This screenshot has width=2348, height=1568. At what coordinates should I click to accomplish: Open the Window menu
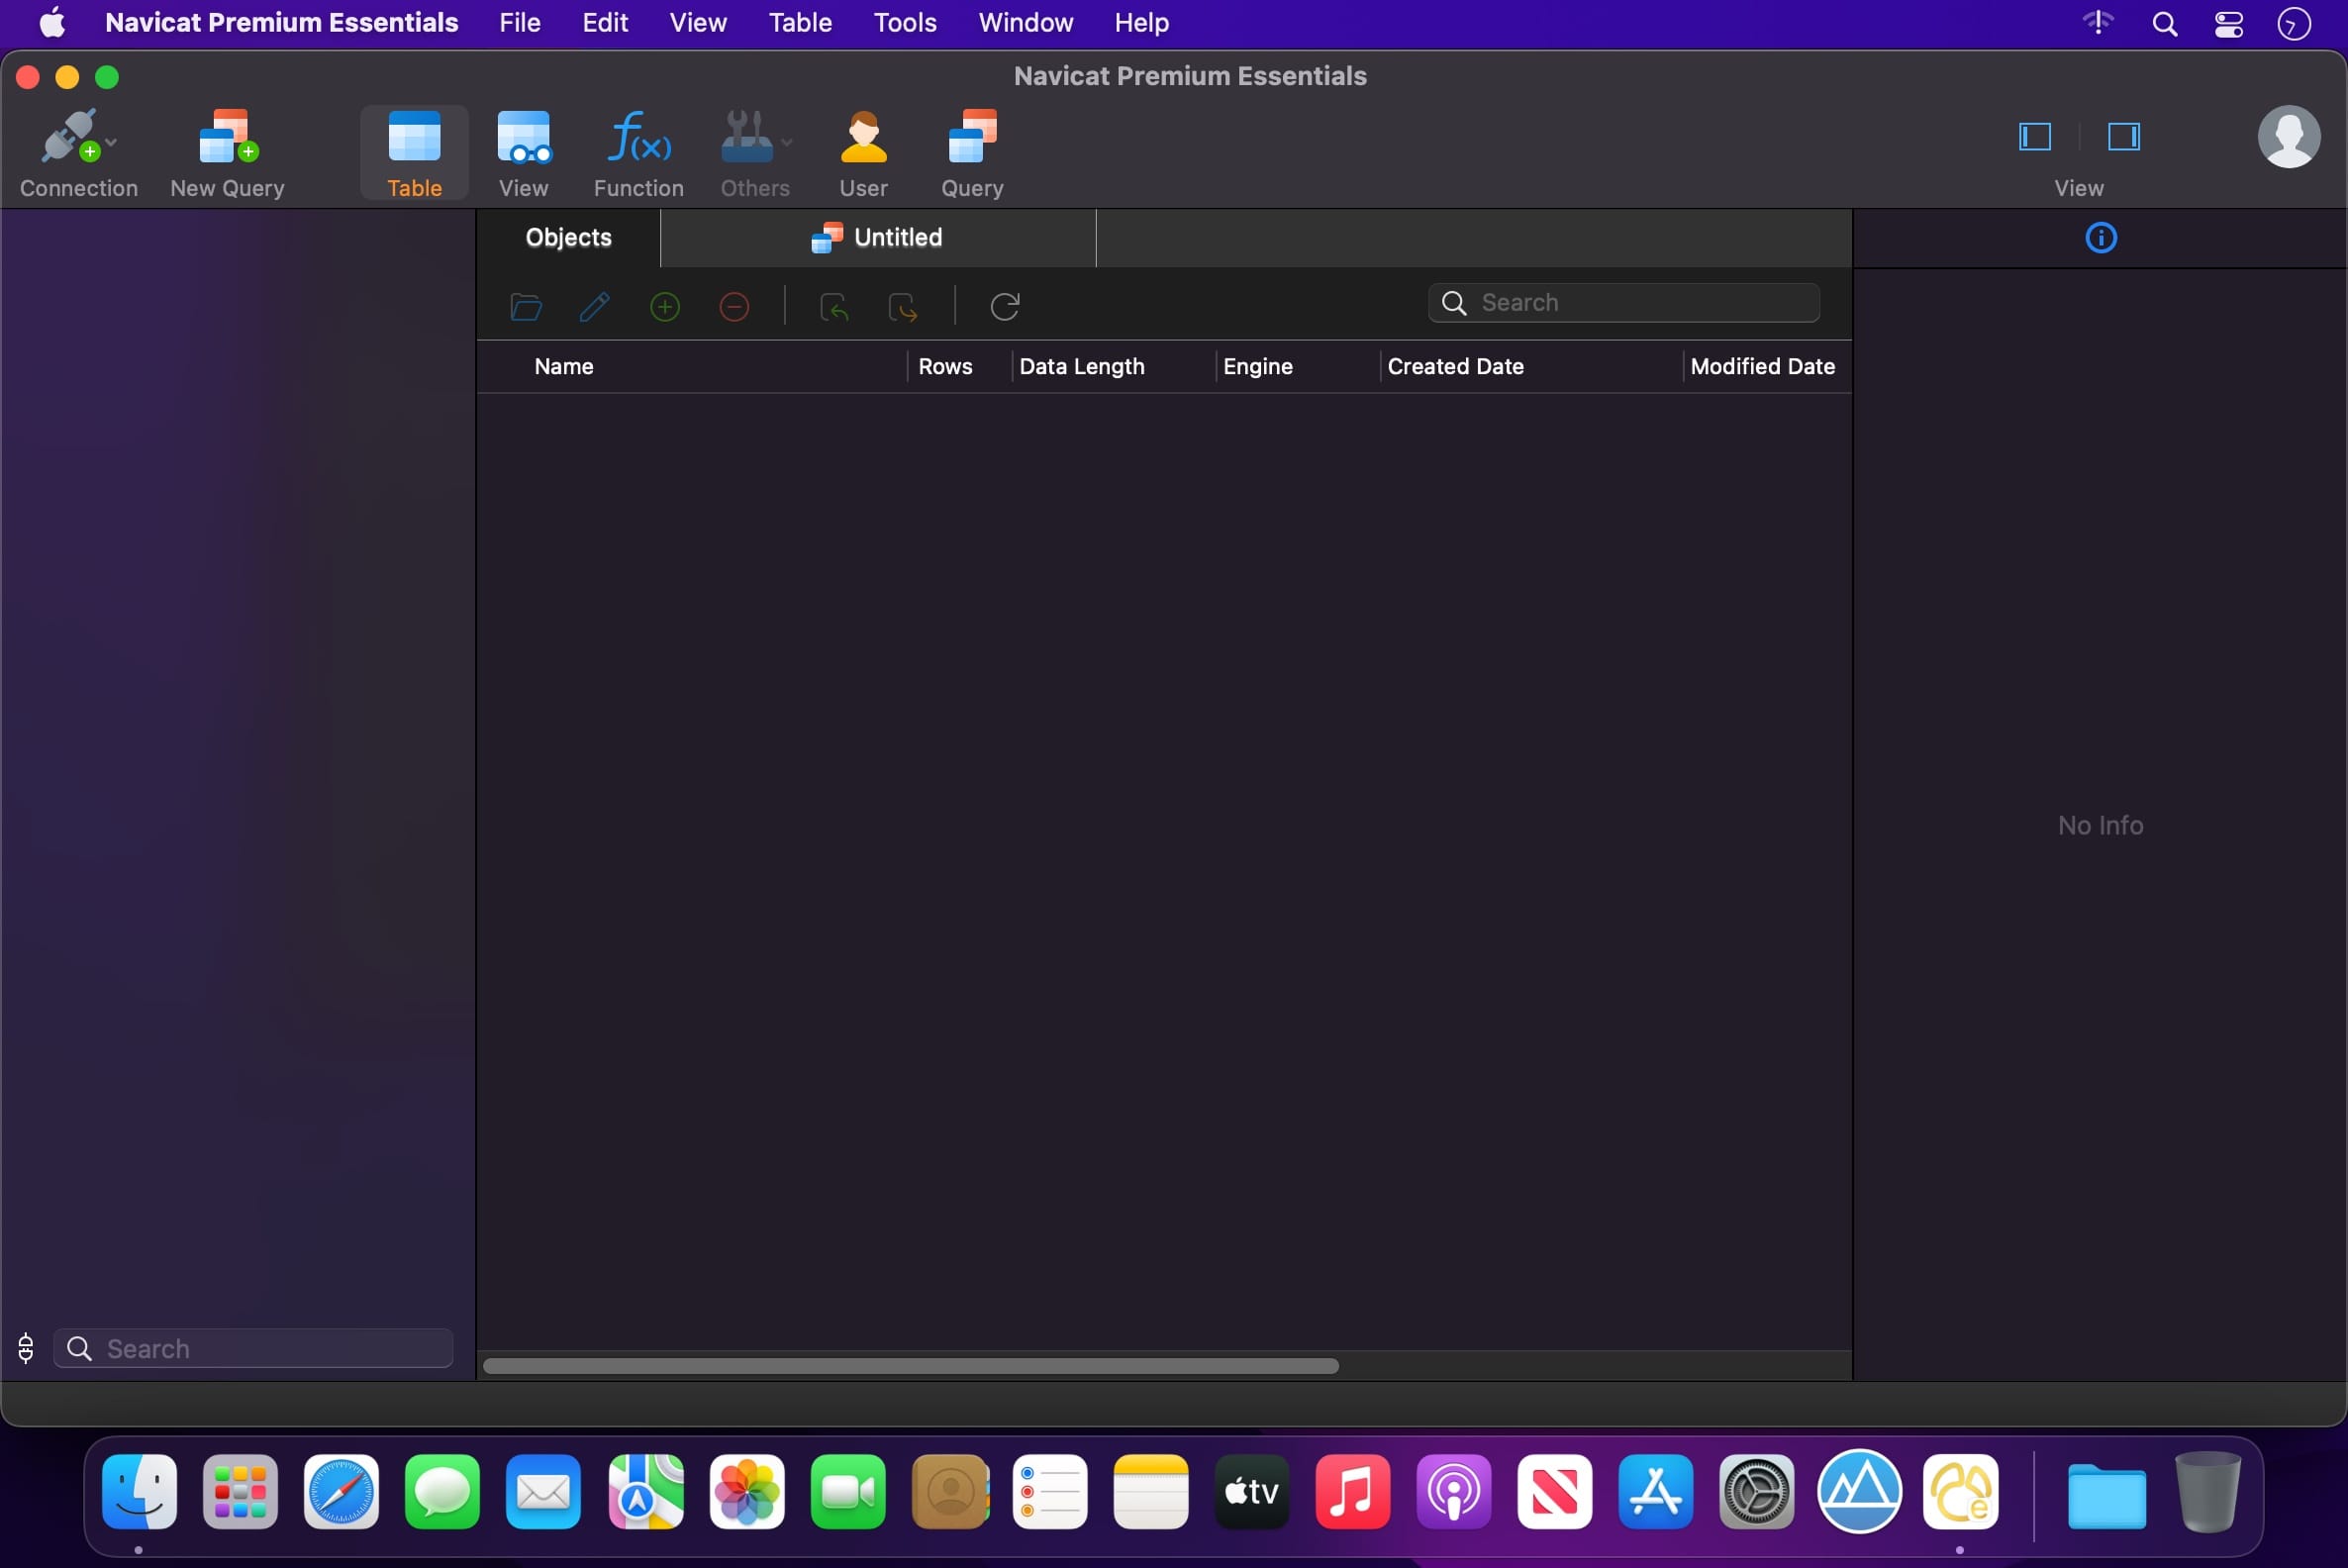(1025, 22)
